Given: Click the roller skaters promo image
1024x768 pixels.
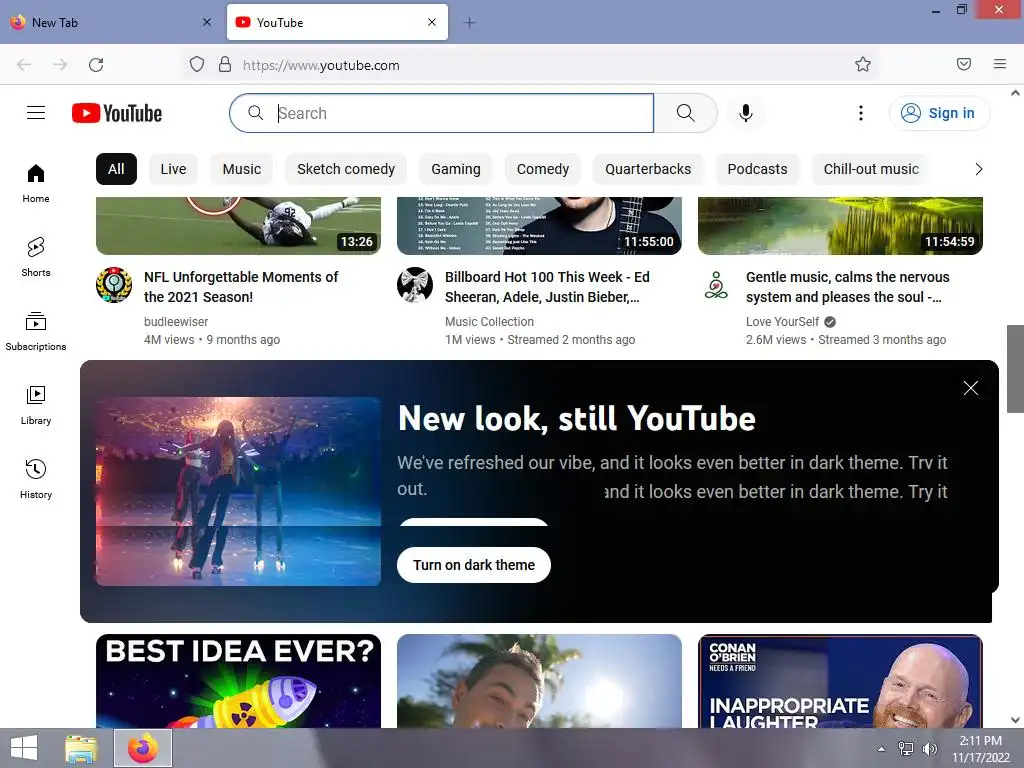Looking at the screenshot, I should point(238,491).
